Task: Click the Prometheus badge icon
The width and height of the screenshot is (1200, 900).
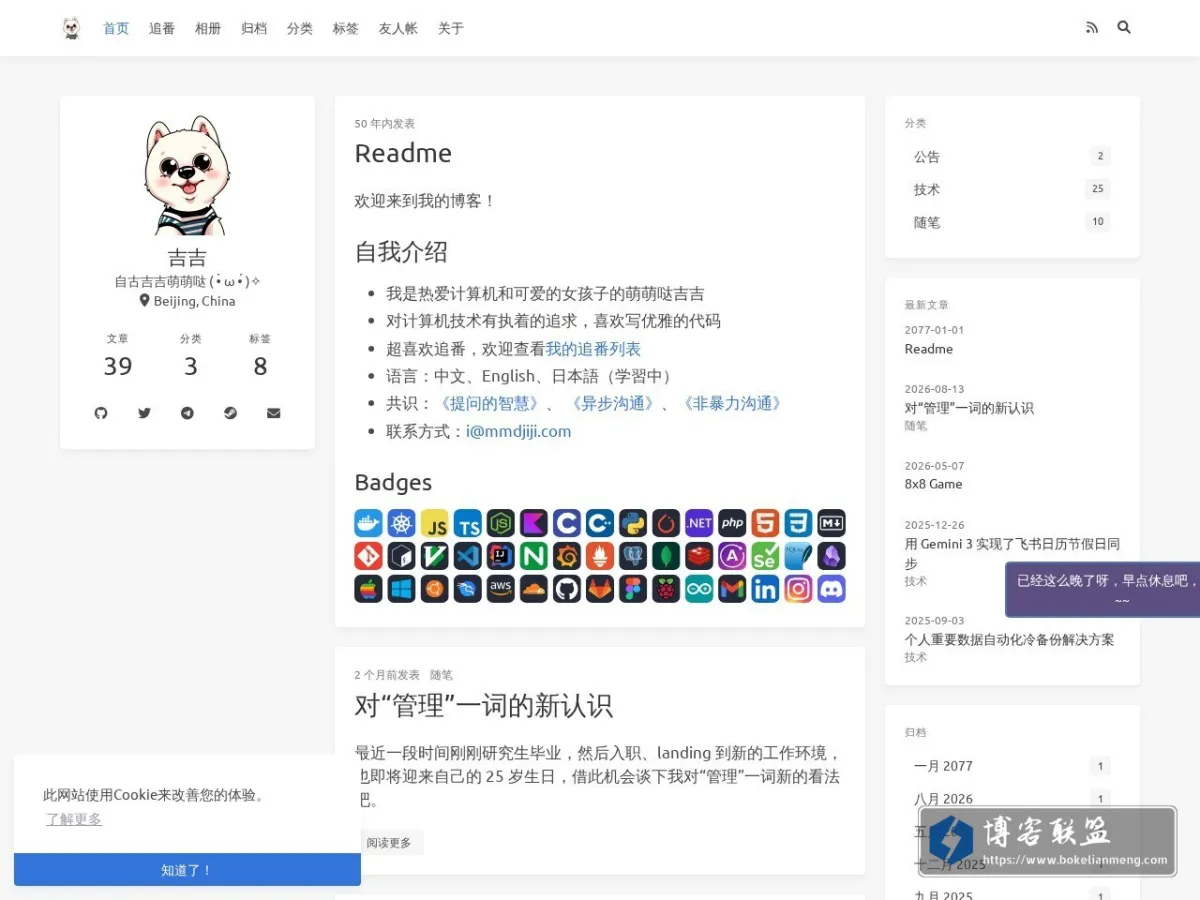Action: click(600, 556)
